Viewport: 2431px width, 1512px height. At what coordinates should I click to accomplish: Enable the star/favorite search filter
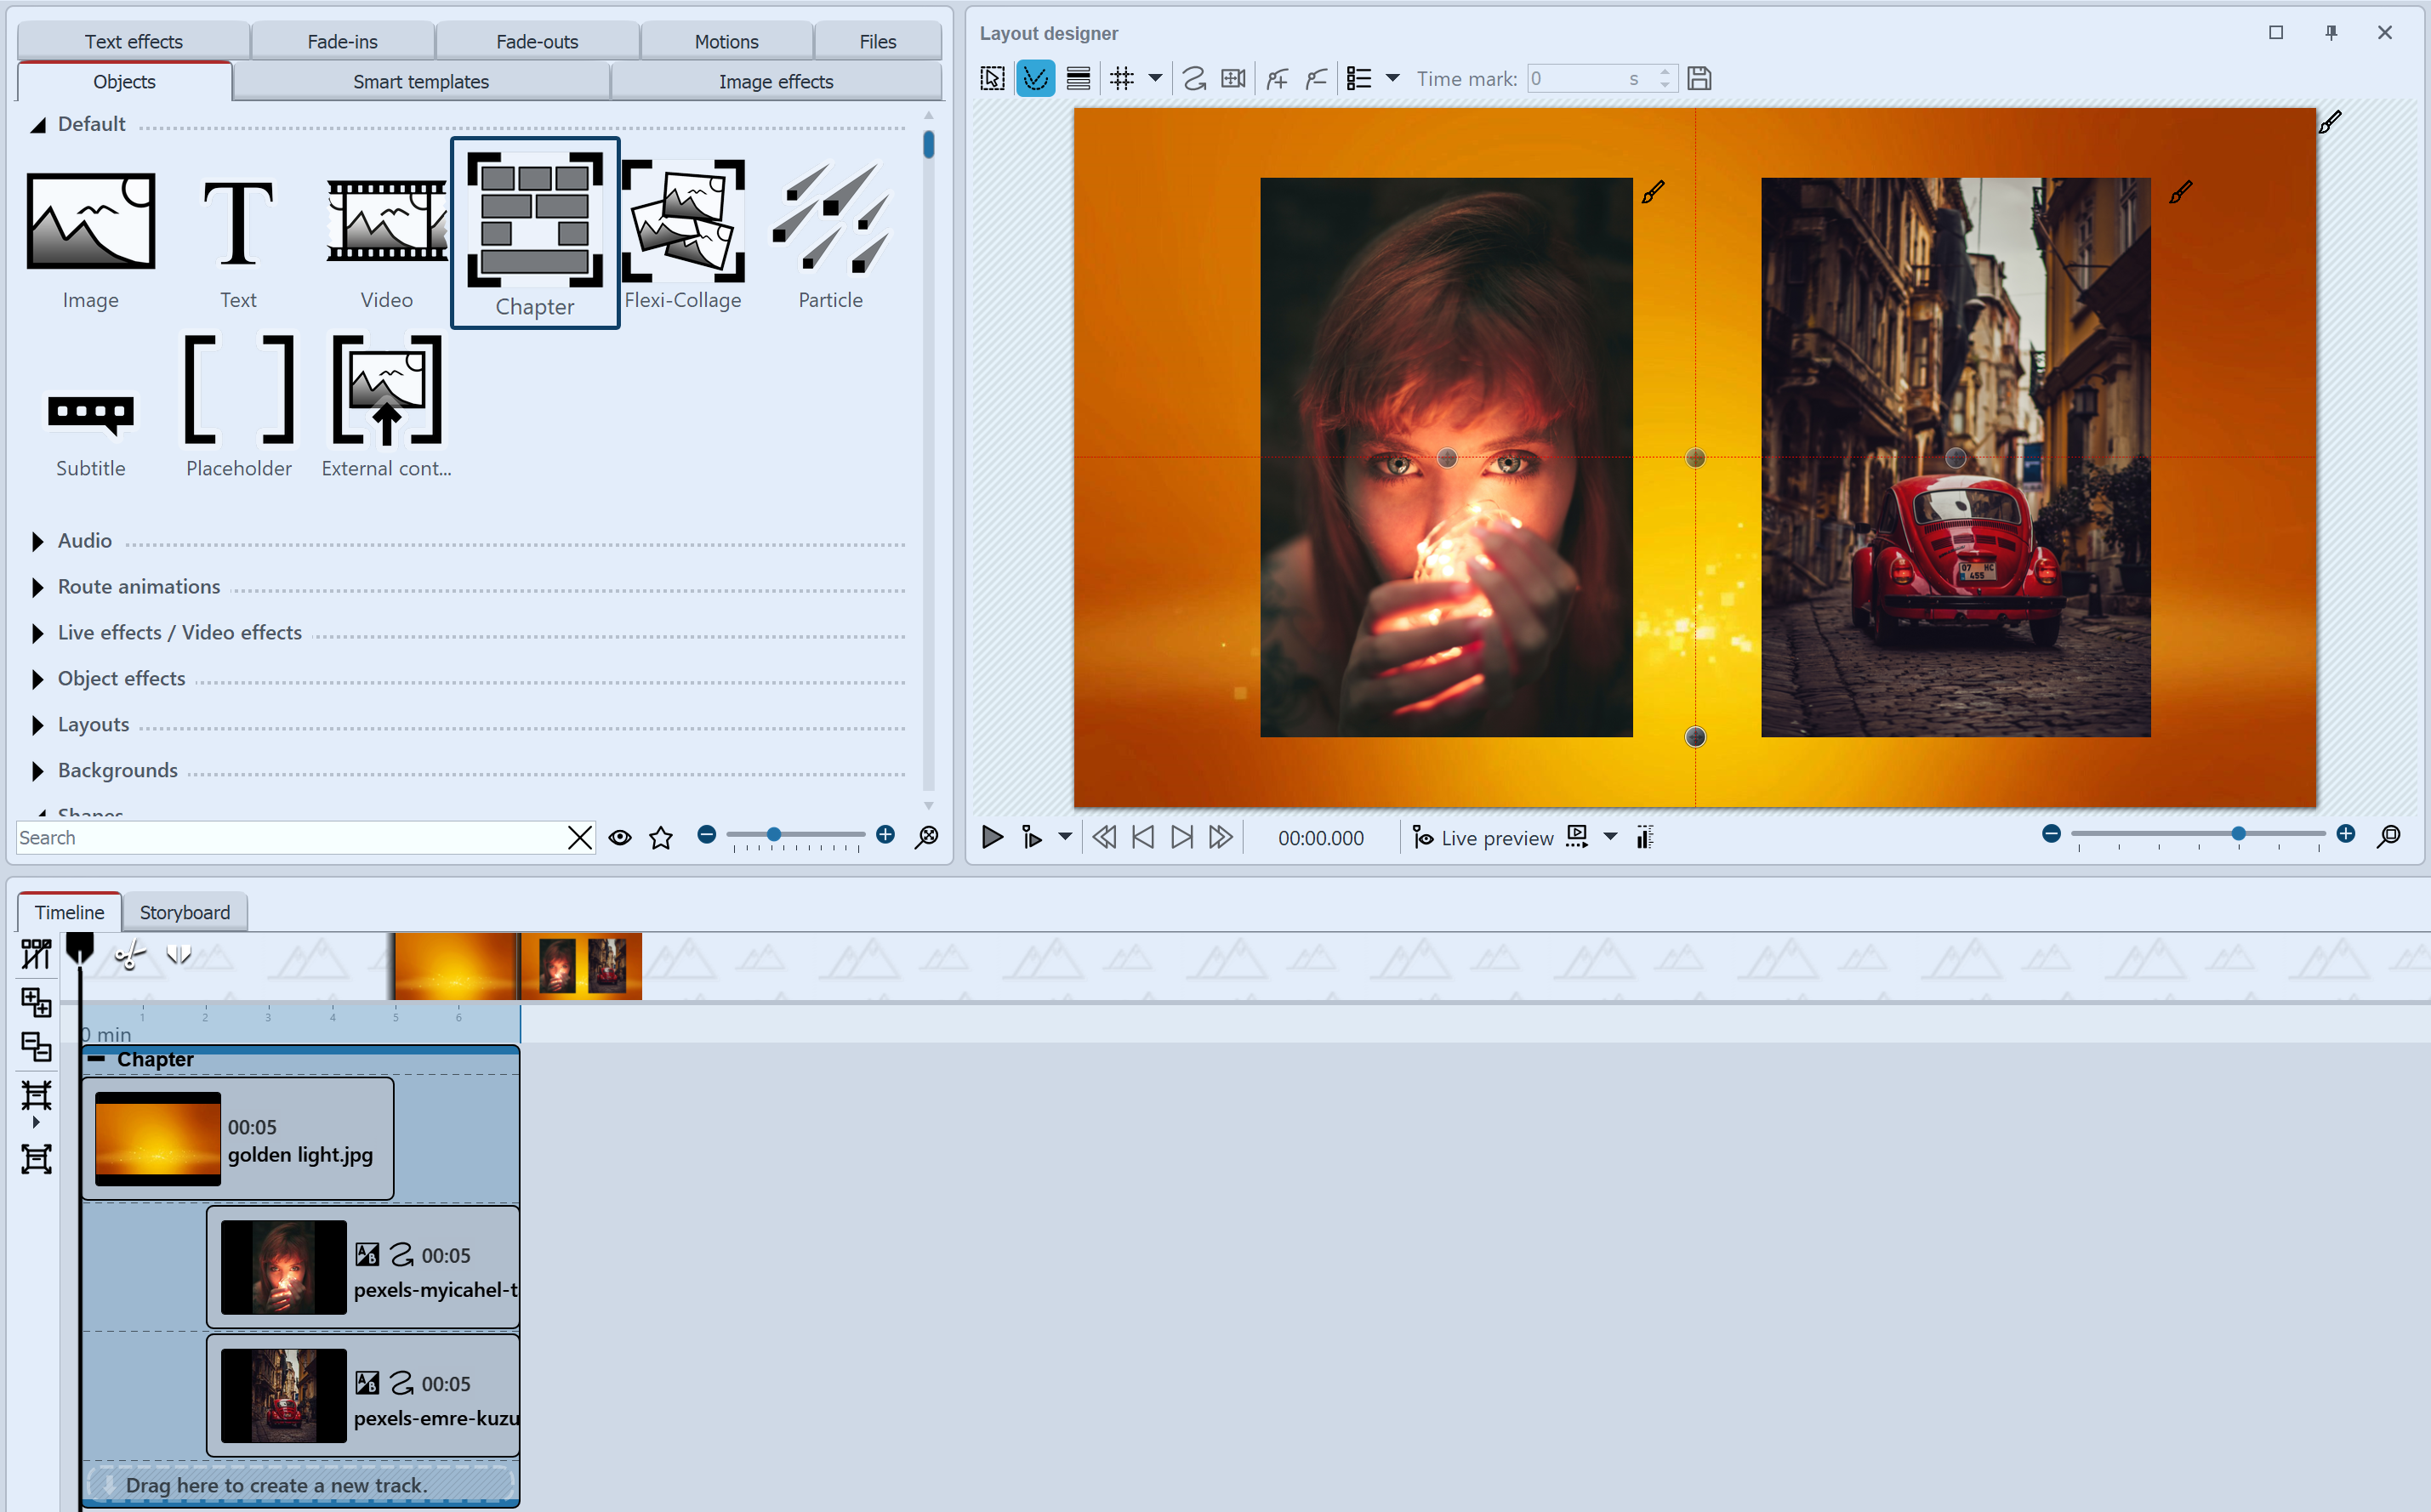click(660, 838)
